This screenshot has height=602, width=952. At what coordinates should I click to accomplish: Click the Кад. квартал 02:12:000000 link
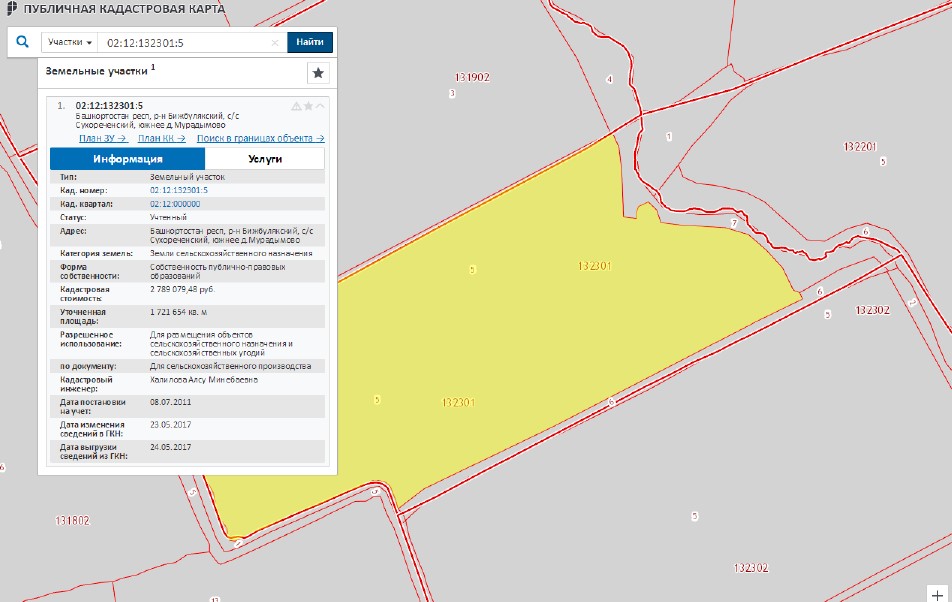(x=175, y=203)
